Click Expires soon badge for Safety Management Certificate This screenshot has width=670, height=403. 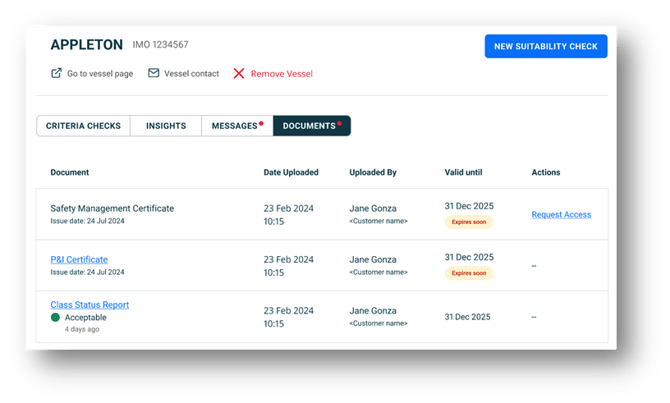point(469,223)
